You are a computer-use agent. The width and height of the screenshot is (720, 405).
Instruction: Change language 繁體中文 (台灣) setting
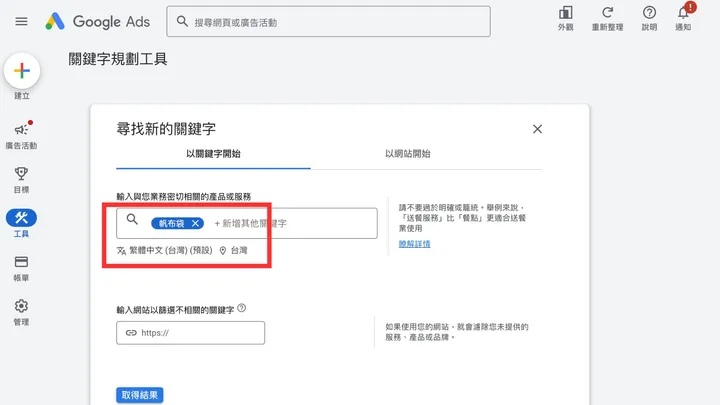point(164,250)
